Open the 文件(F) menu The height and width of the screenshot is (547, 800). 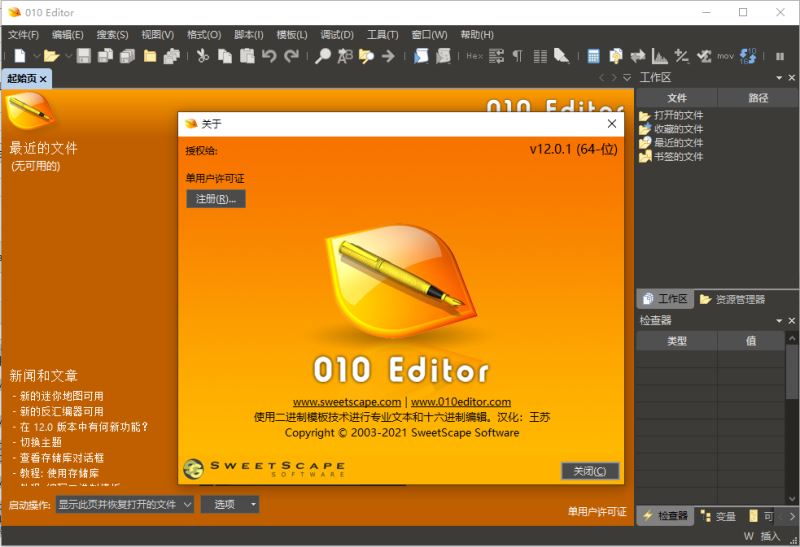click(x=23, y=35)
